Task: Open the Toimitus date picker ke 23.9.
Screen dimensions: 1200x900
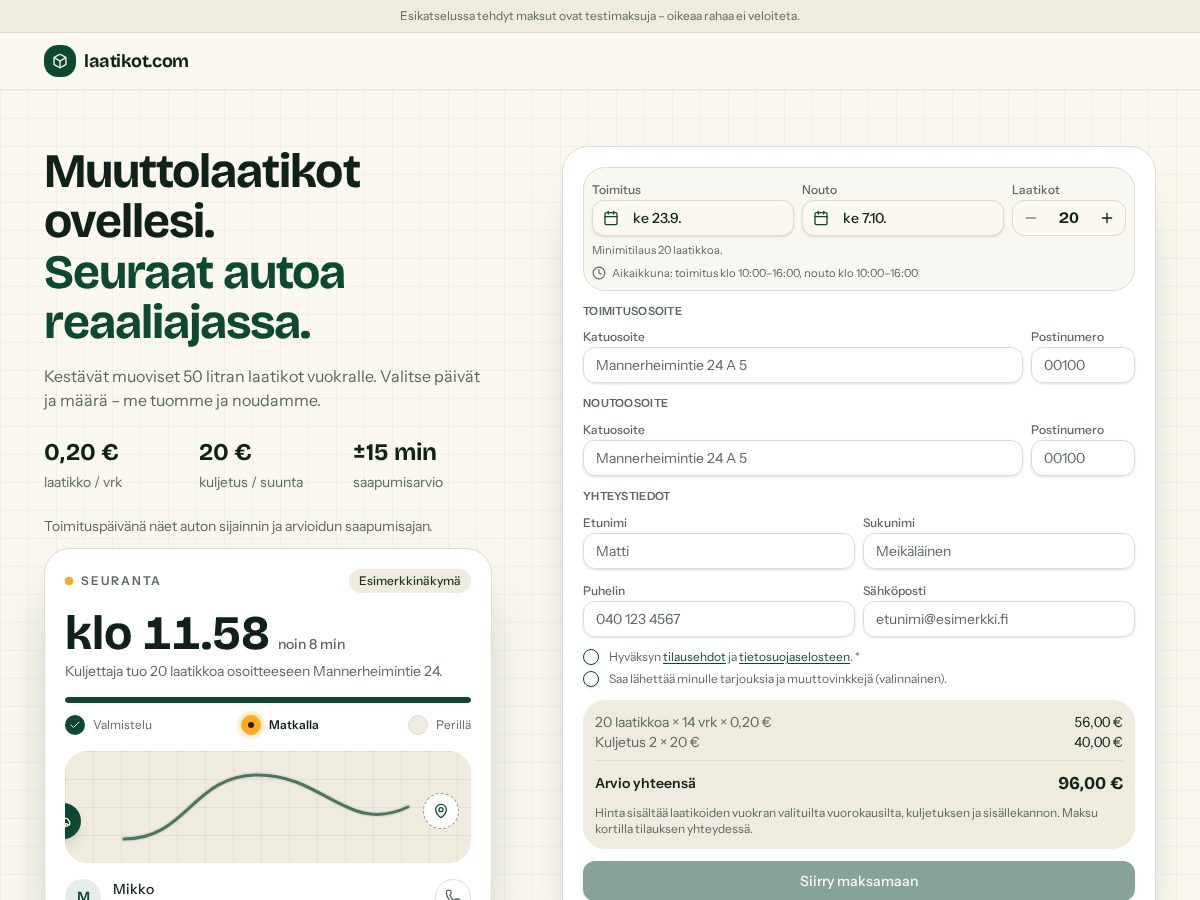Action: (693, 218)
